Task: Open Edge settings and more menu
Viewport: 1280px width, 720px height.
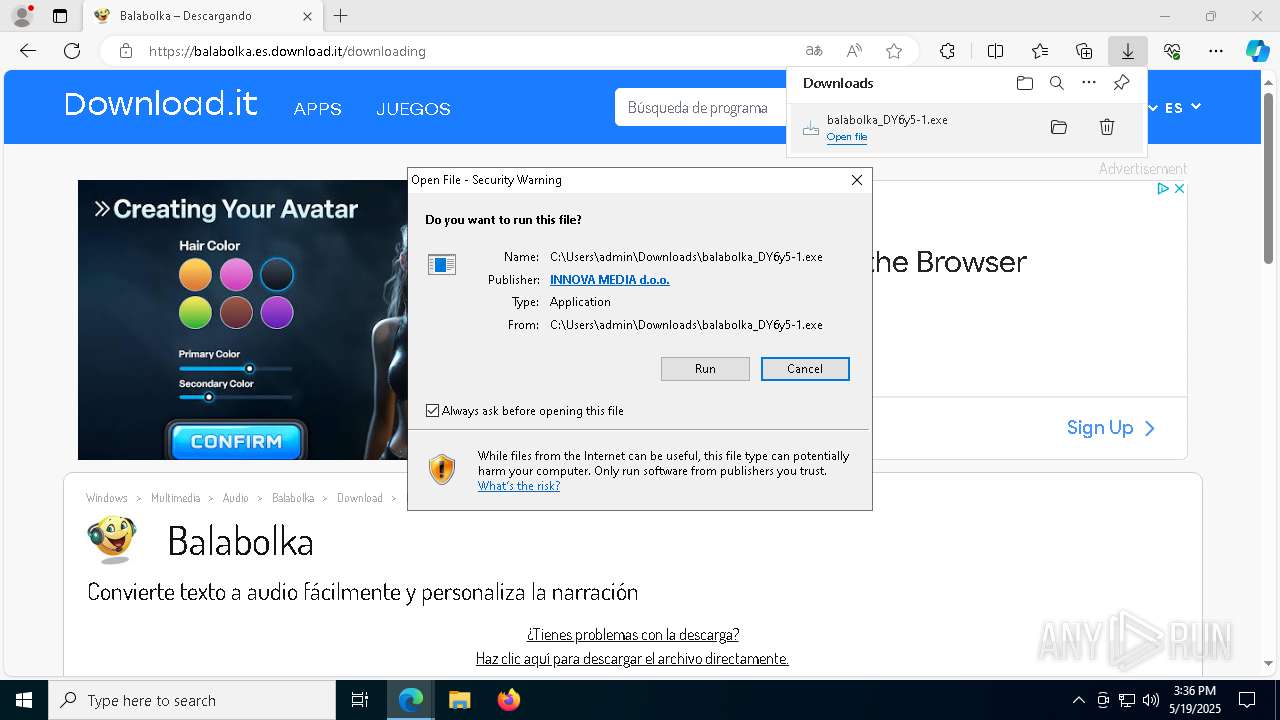Action: (x=1216, y=51)
